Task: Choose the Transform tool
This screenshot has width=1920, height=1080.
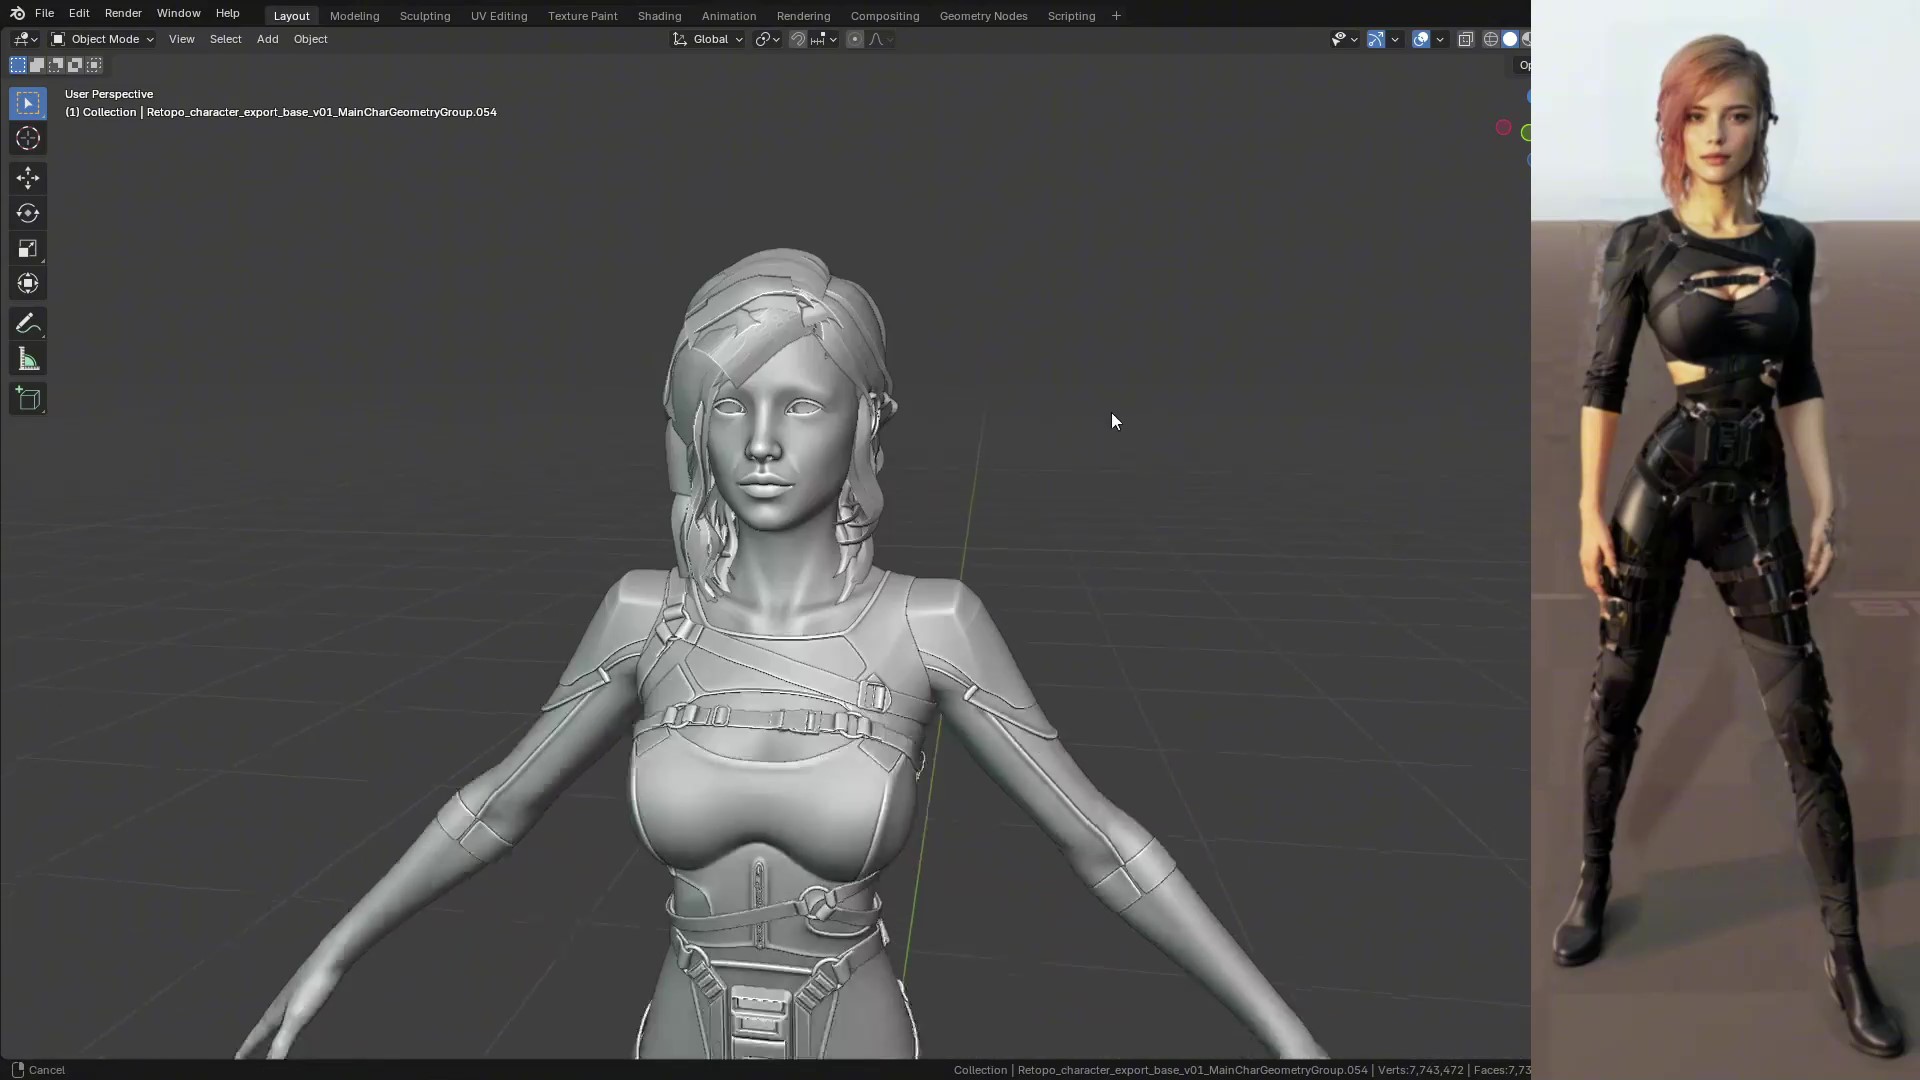Action: [x=28, y=284]
